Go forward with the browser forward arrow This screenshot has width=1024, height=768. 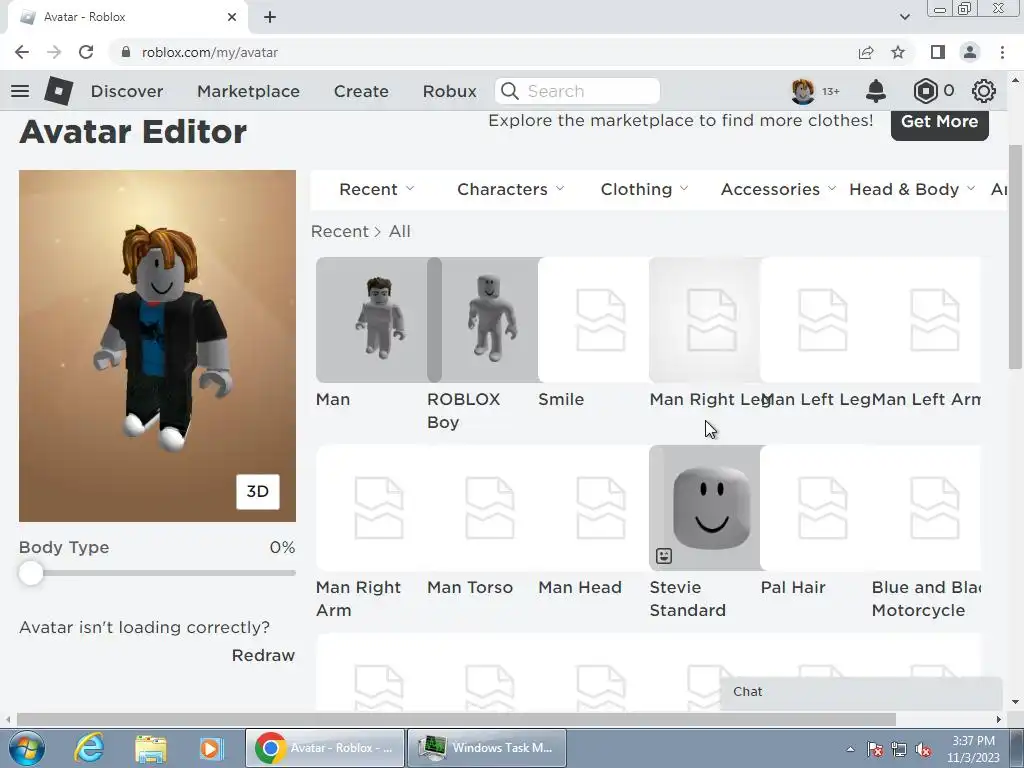[54, 52]
